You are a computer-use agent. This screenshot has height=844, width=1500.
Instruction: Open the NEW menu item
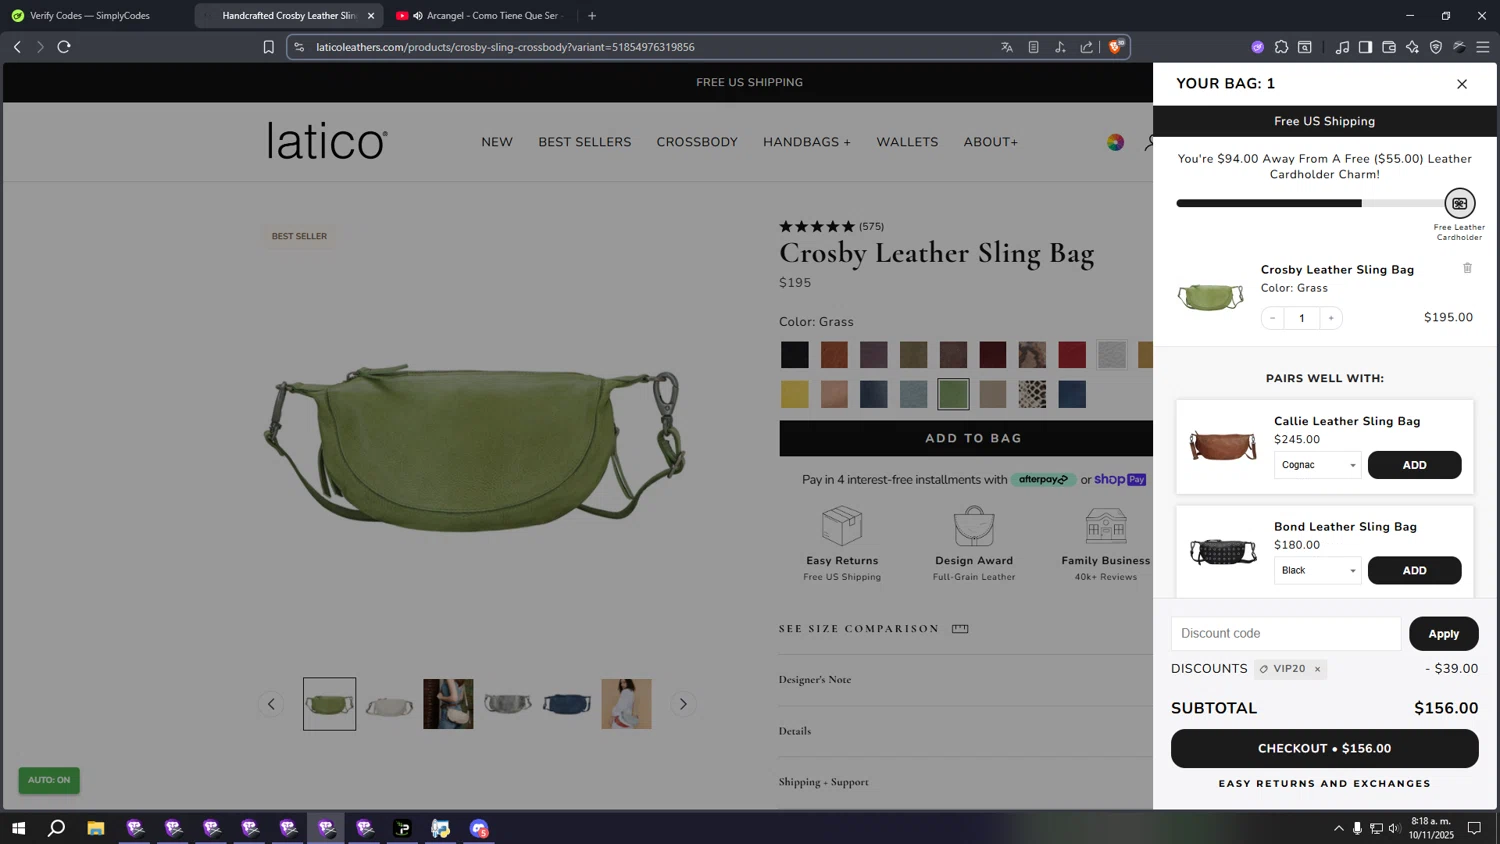tap(497, 142)
